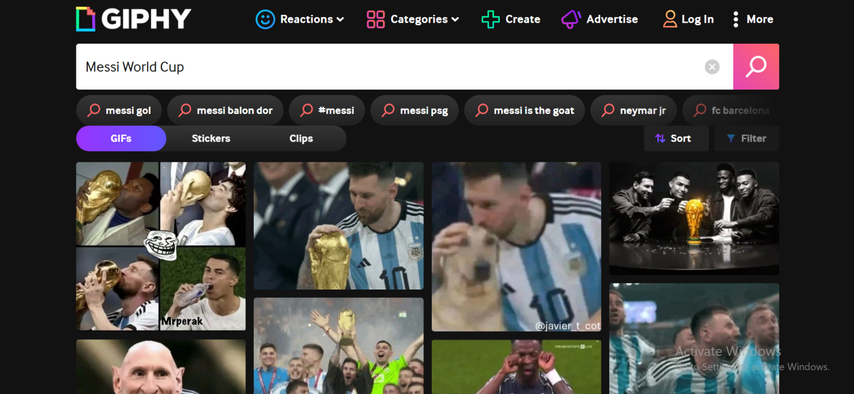Open the Messi kissing dog GIF

point(516,246)
